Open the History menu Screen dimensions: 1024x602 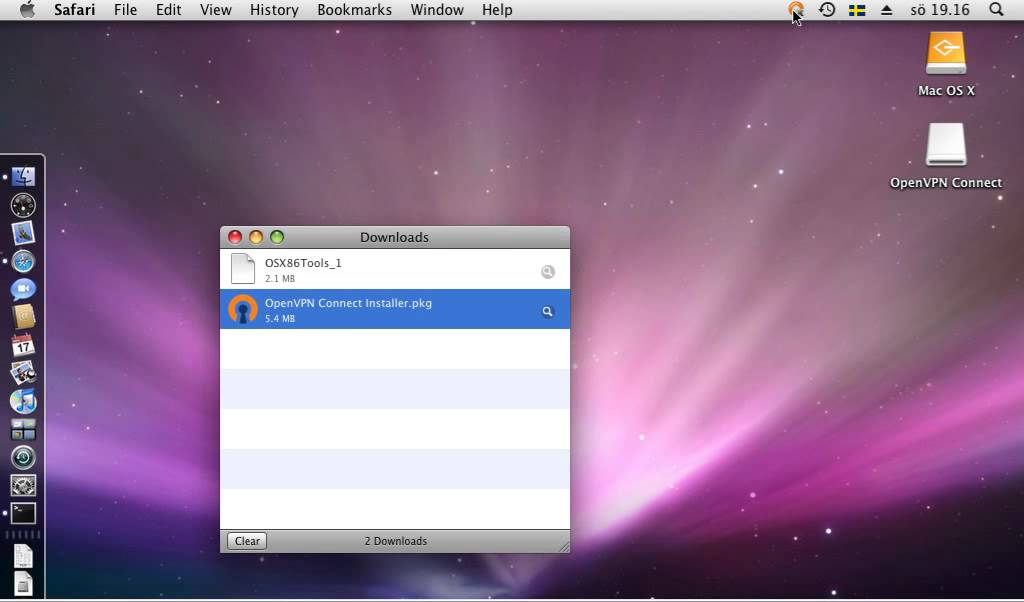tap(274, 10)
